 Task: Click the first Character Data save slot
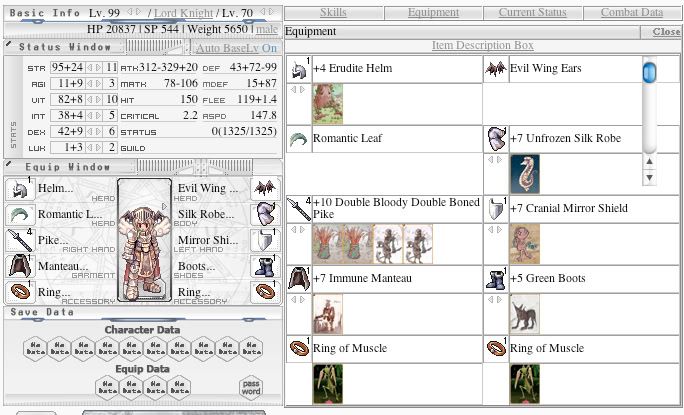click(x=34, y=348)
